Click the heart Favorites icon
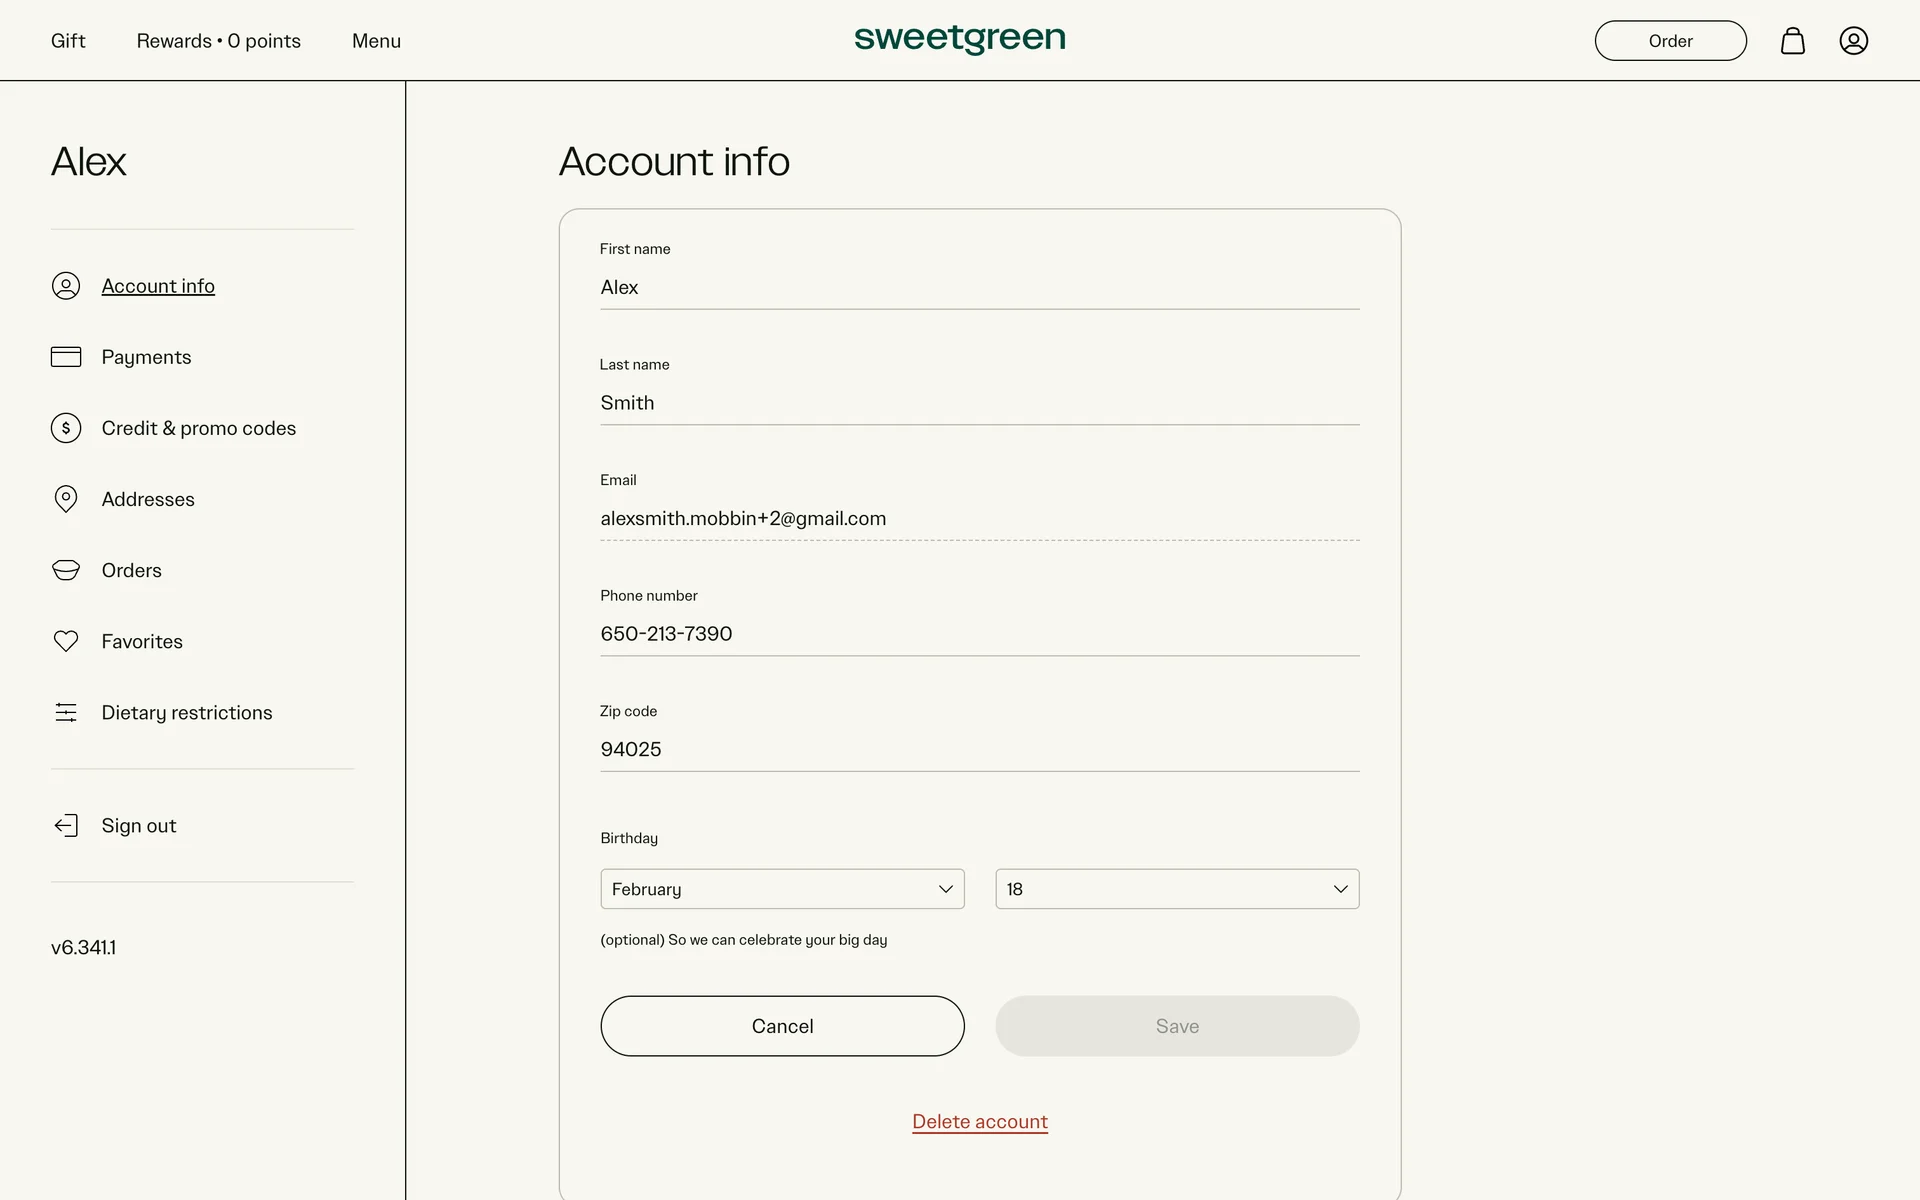This screenshot has height=1200, width=1920. [66, 641]
